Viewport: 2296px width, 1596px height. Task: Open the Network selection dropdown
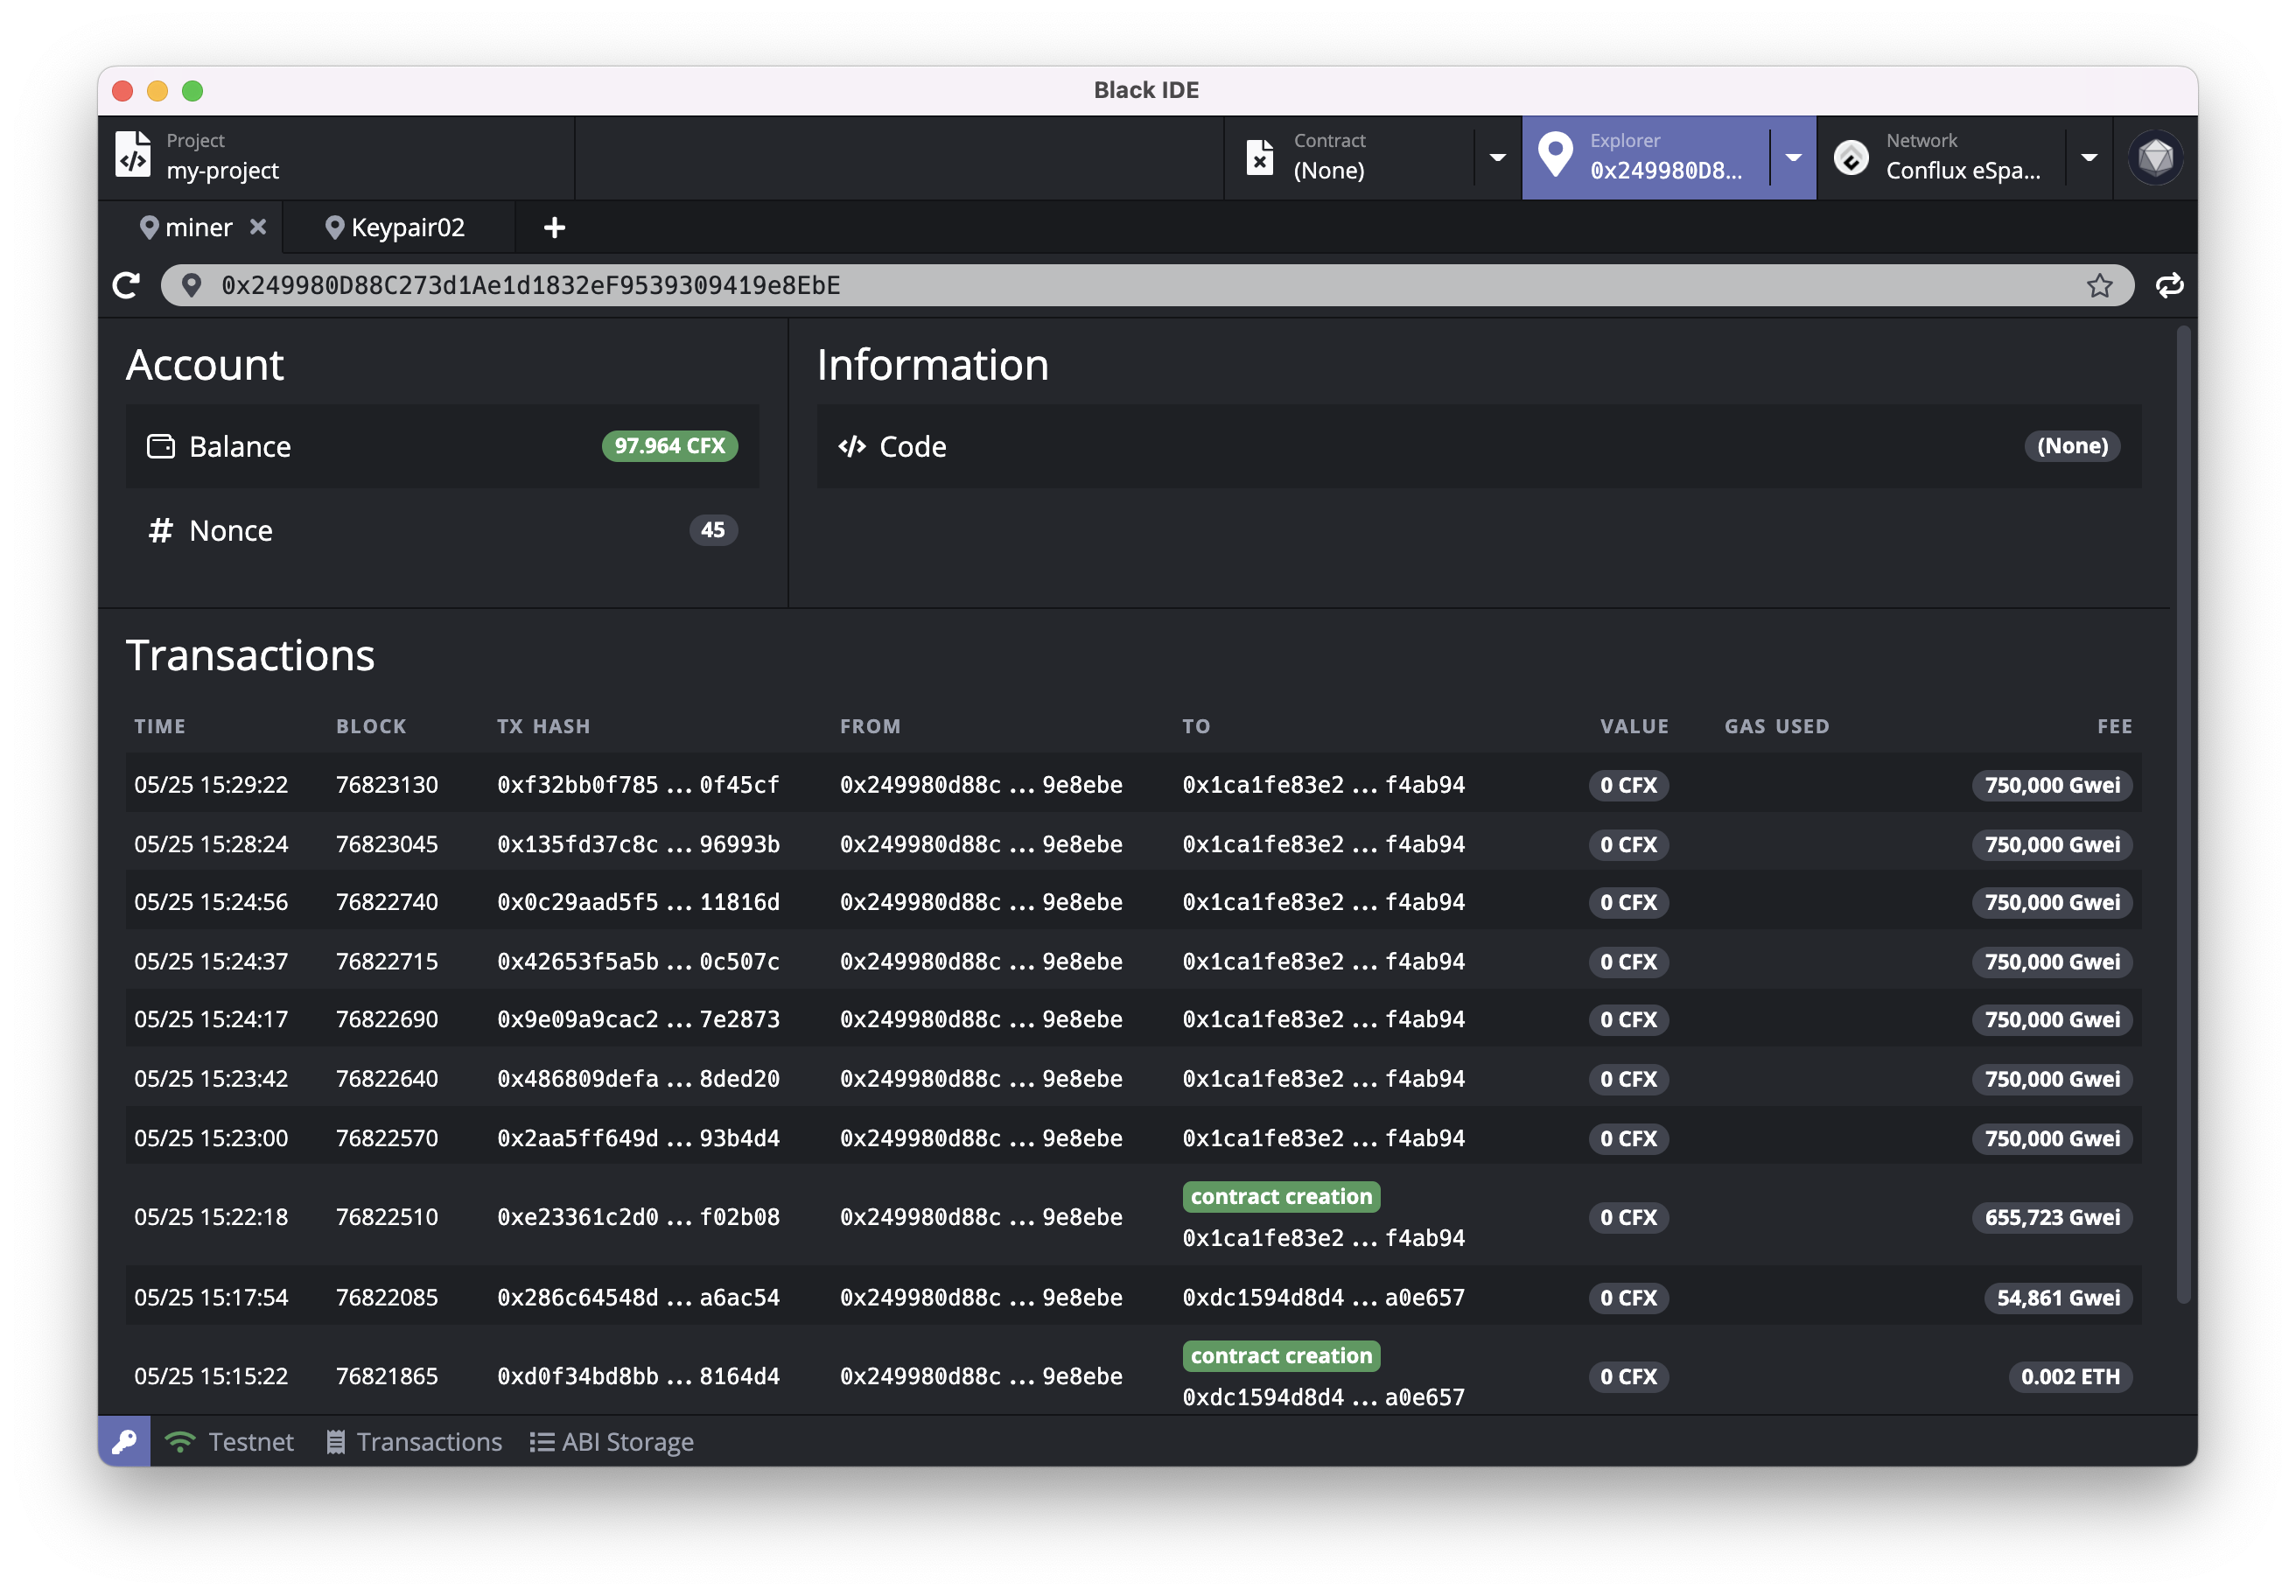[x=2089, y=158]
